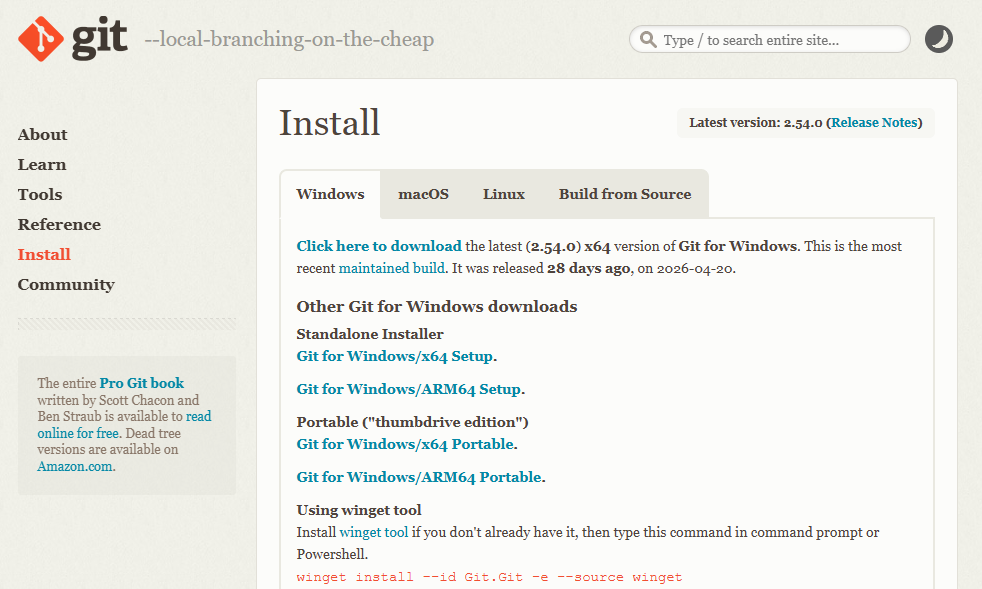
Task: Open Reference in the sidebar
Action: point(59,225)
